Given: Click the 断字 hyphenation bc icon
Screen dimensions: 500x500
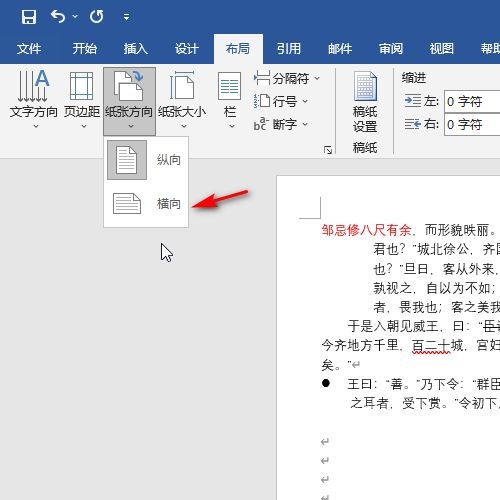Looking at the screenshot, I should tap(261, 124).
